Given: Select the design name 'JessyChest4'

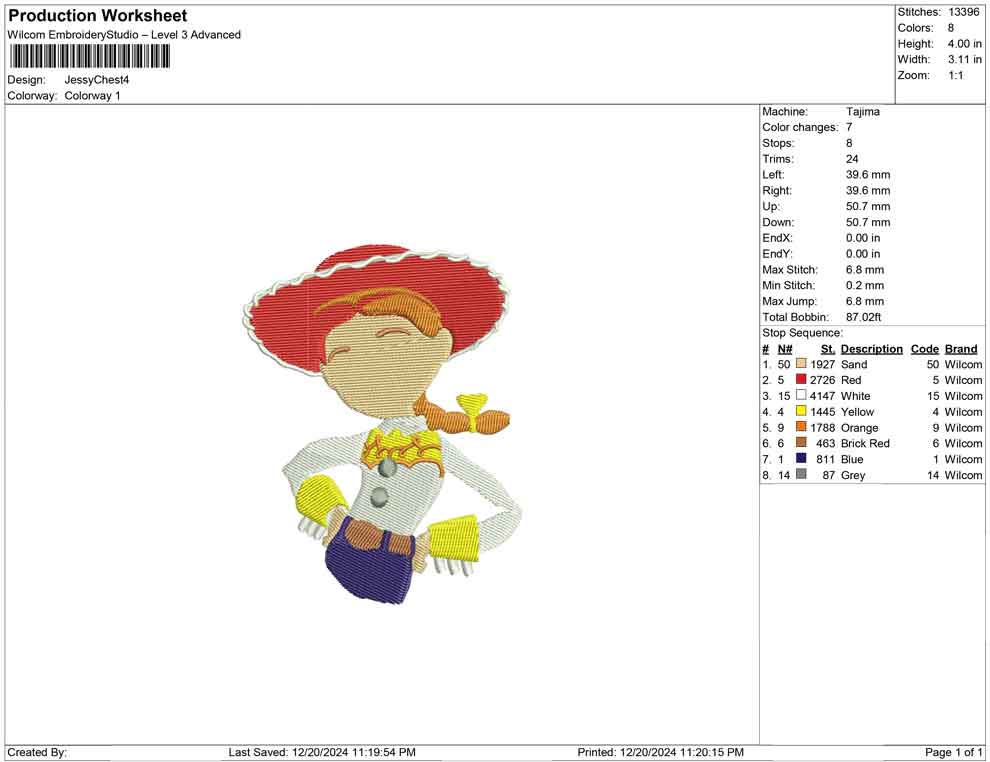Looking at the screenshot, I should tap(97, 80).
